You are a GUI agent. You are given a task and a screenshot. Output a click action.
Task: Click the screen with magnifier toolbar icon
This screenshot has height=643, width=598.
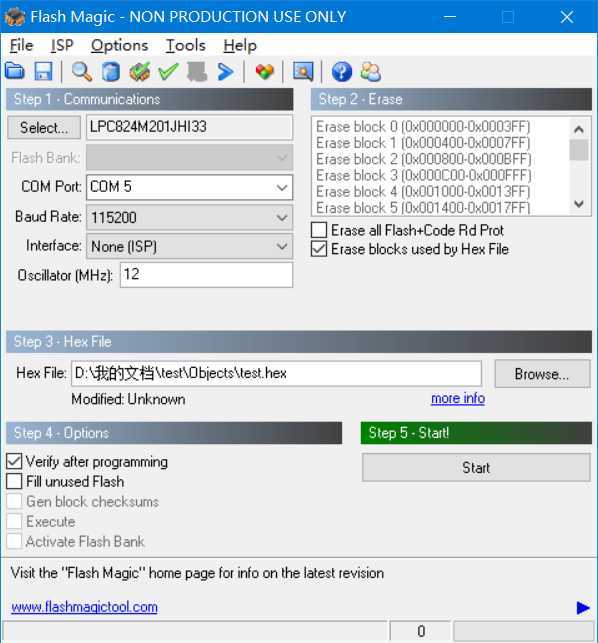pos(303,71)
